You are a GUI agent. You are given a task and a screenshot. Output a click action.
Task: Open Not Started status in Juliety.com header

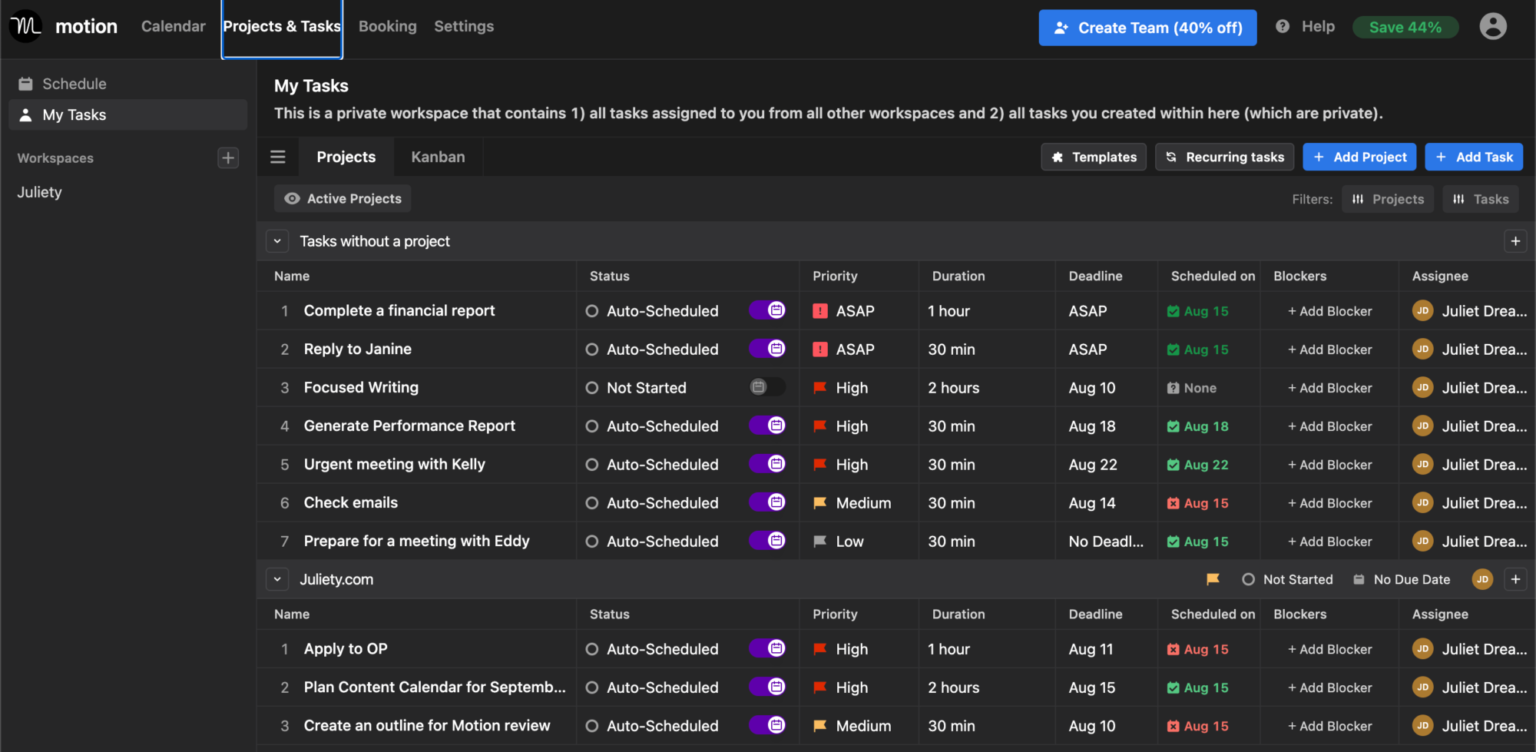pos(1287,579)
